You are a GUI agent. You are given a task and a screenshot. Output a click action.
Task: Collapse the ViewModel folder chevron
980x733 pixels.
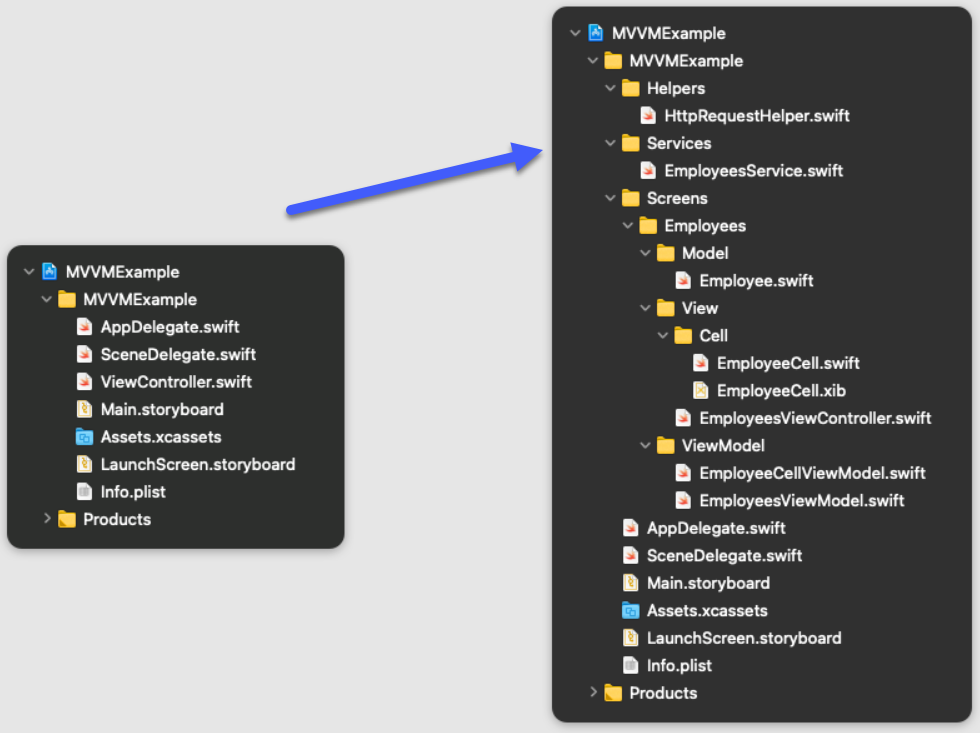pyautogui.click(x=645, y=446)
